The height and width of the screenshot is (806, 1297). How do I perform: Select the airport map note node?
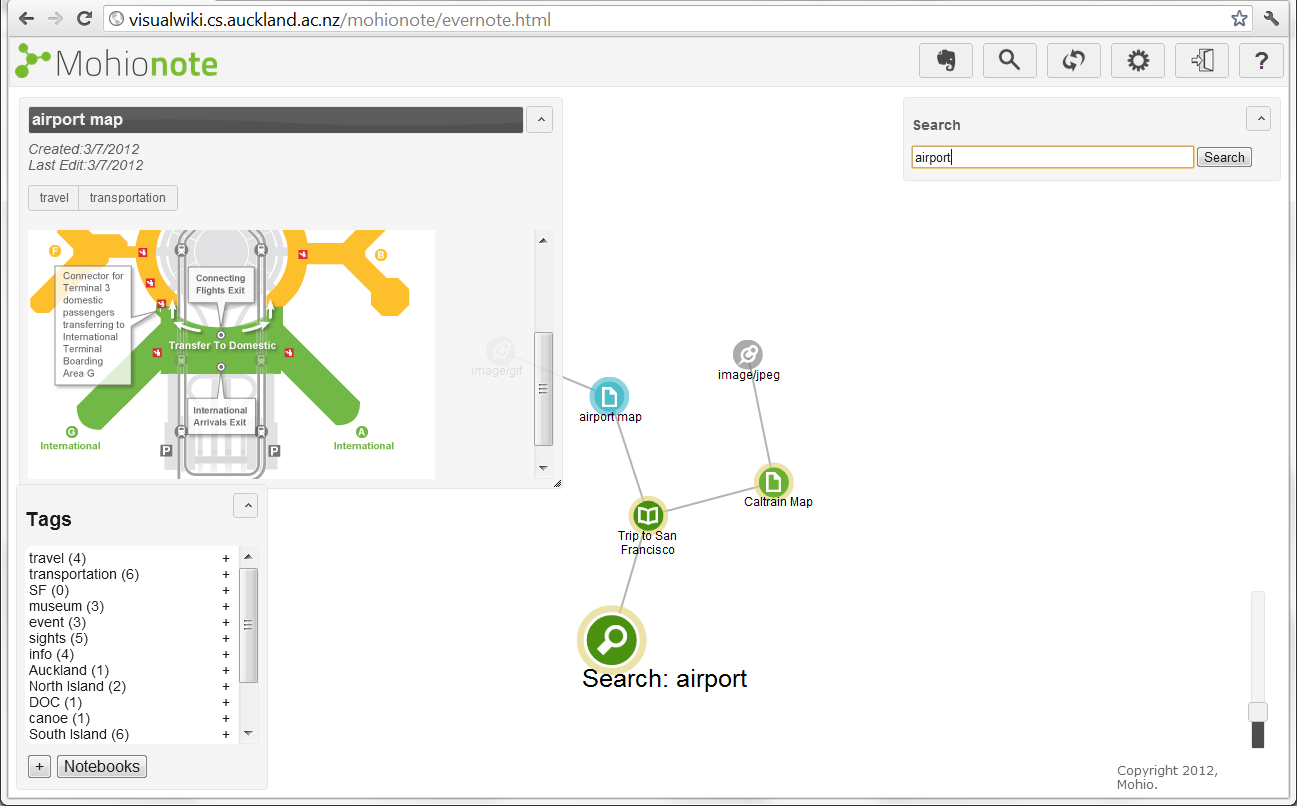click(609, 396)
